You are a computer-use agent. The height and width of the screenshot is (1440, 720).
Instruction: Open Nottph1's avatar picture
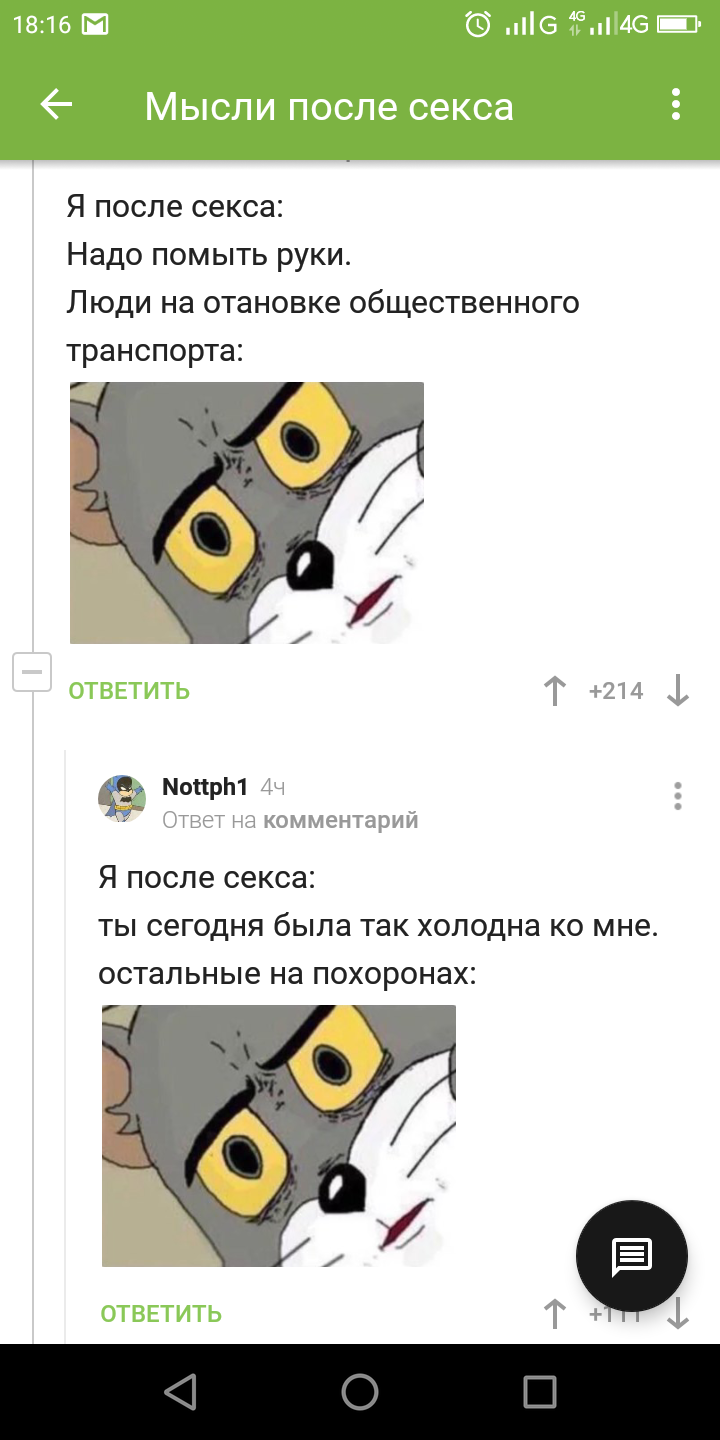point(122,798)
